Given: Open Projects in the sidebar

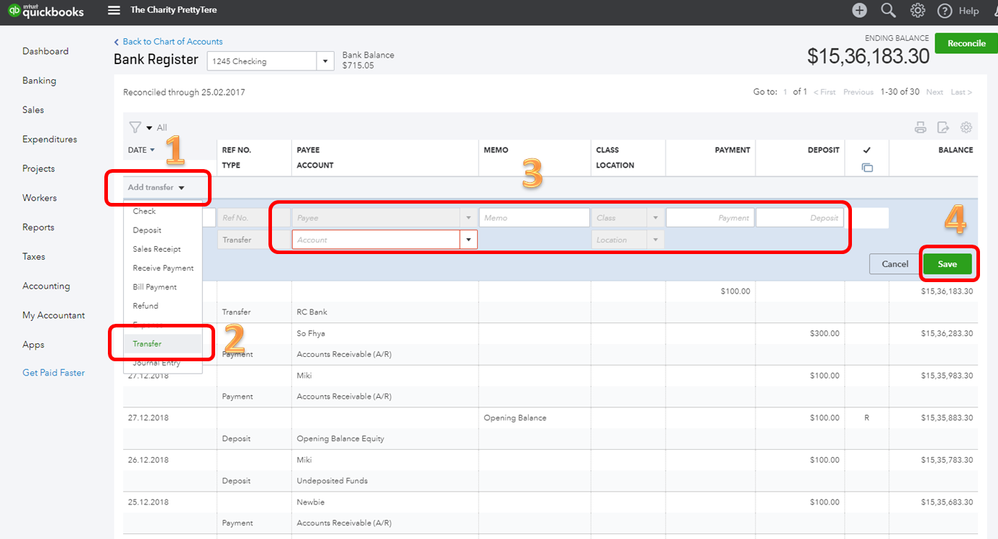Looking at the screenshot, I should click(38, 169).
